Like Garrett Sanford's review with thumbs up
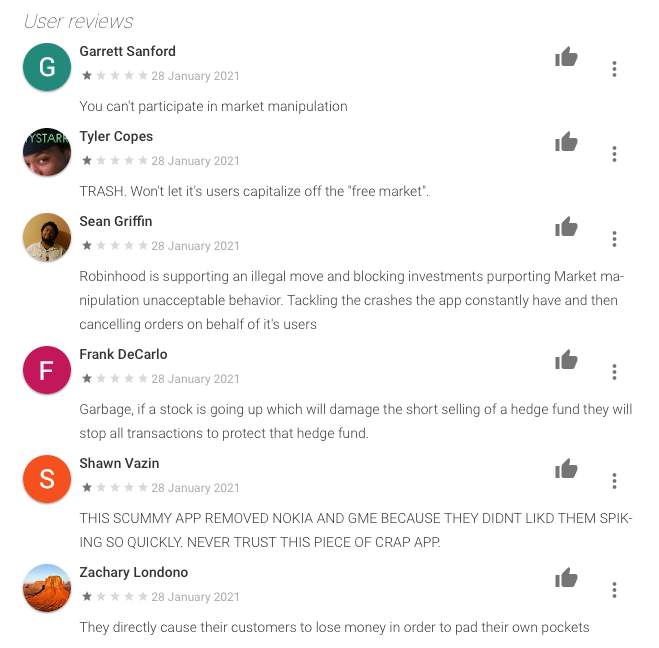This screenshot has width=659, height=648. tap(566, 58)
